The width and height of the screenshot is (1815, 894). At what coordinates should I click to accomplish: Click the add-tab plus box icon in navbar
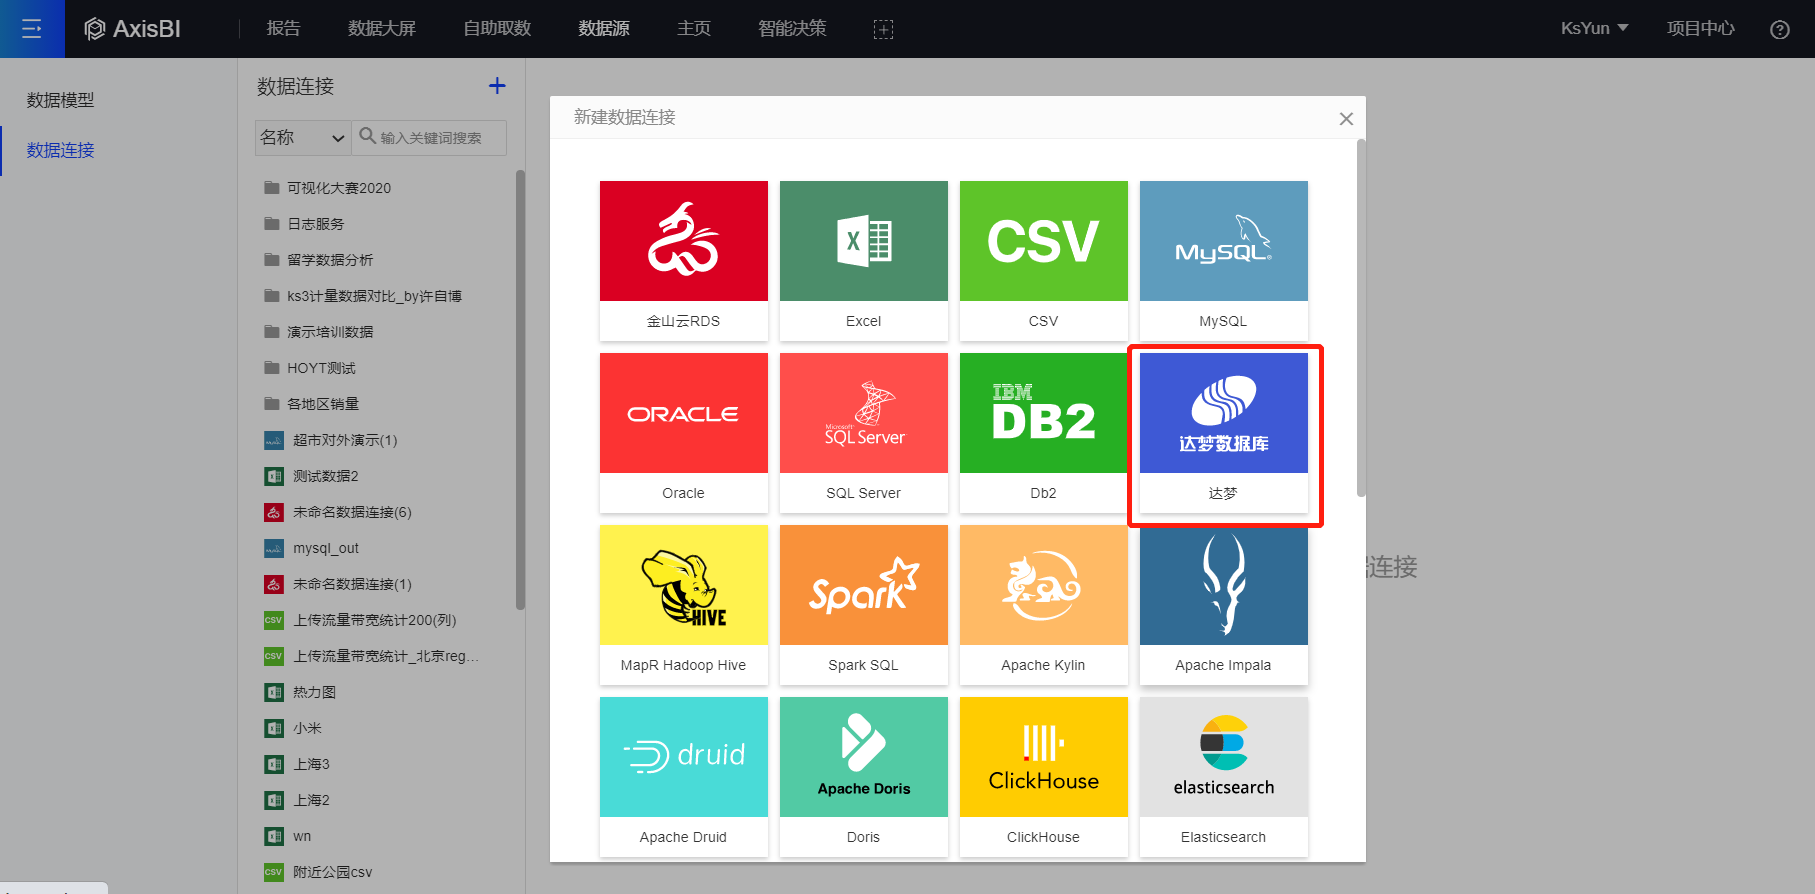883,29
